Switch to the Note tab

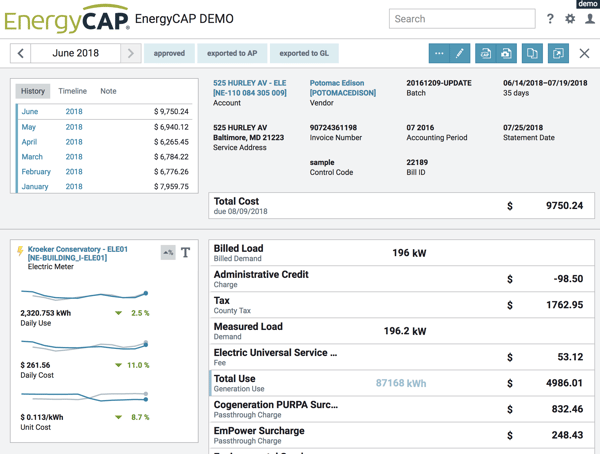(x=108, y=91)
